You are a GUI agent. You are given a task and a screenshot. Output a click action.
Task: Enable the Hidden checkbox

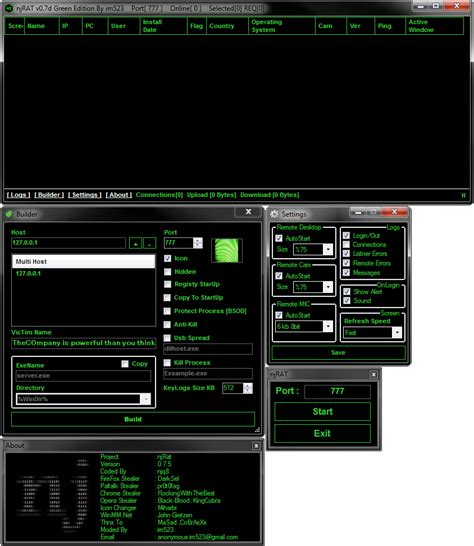[168, 272]
